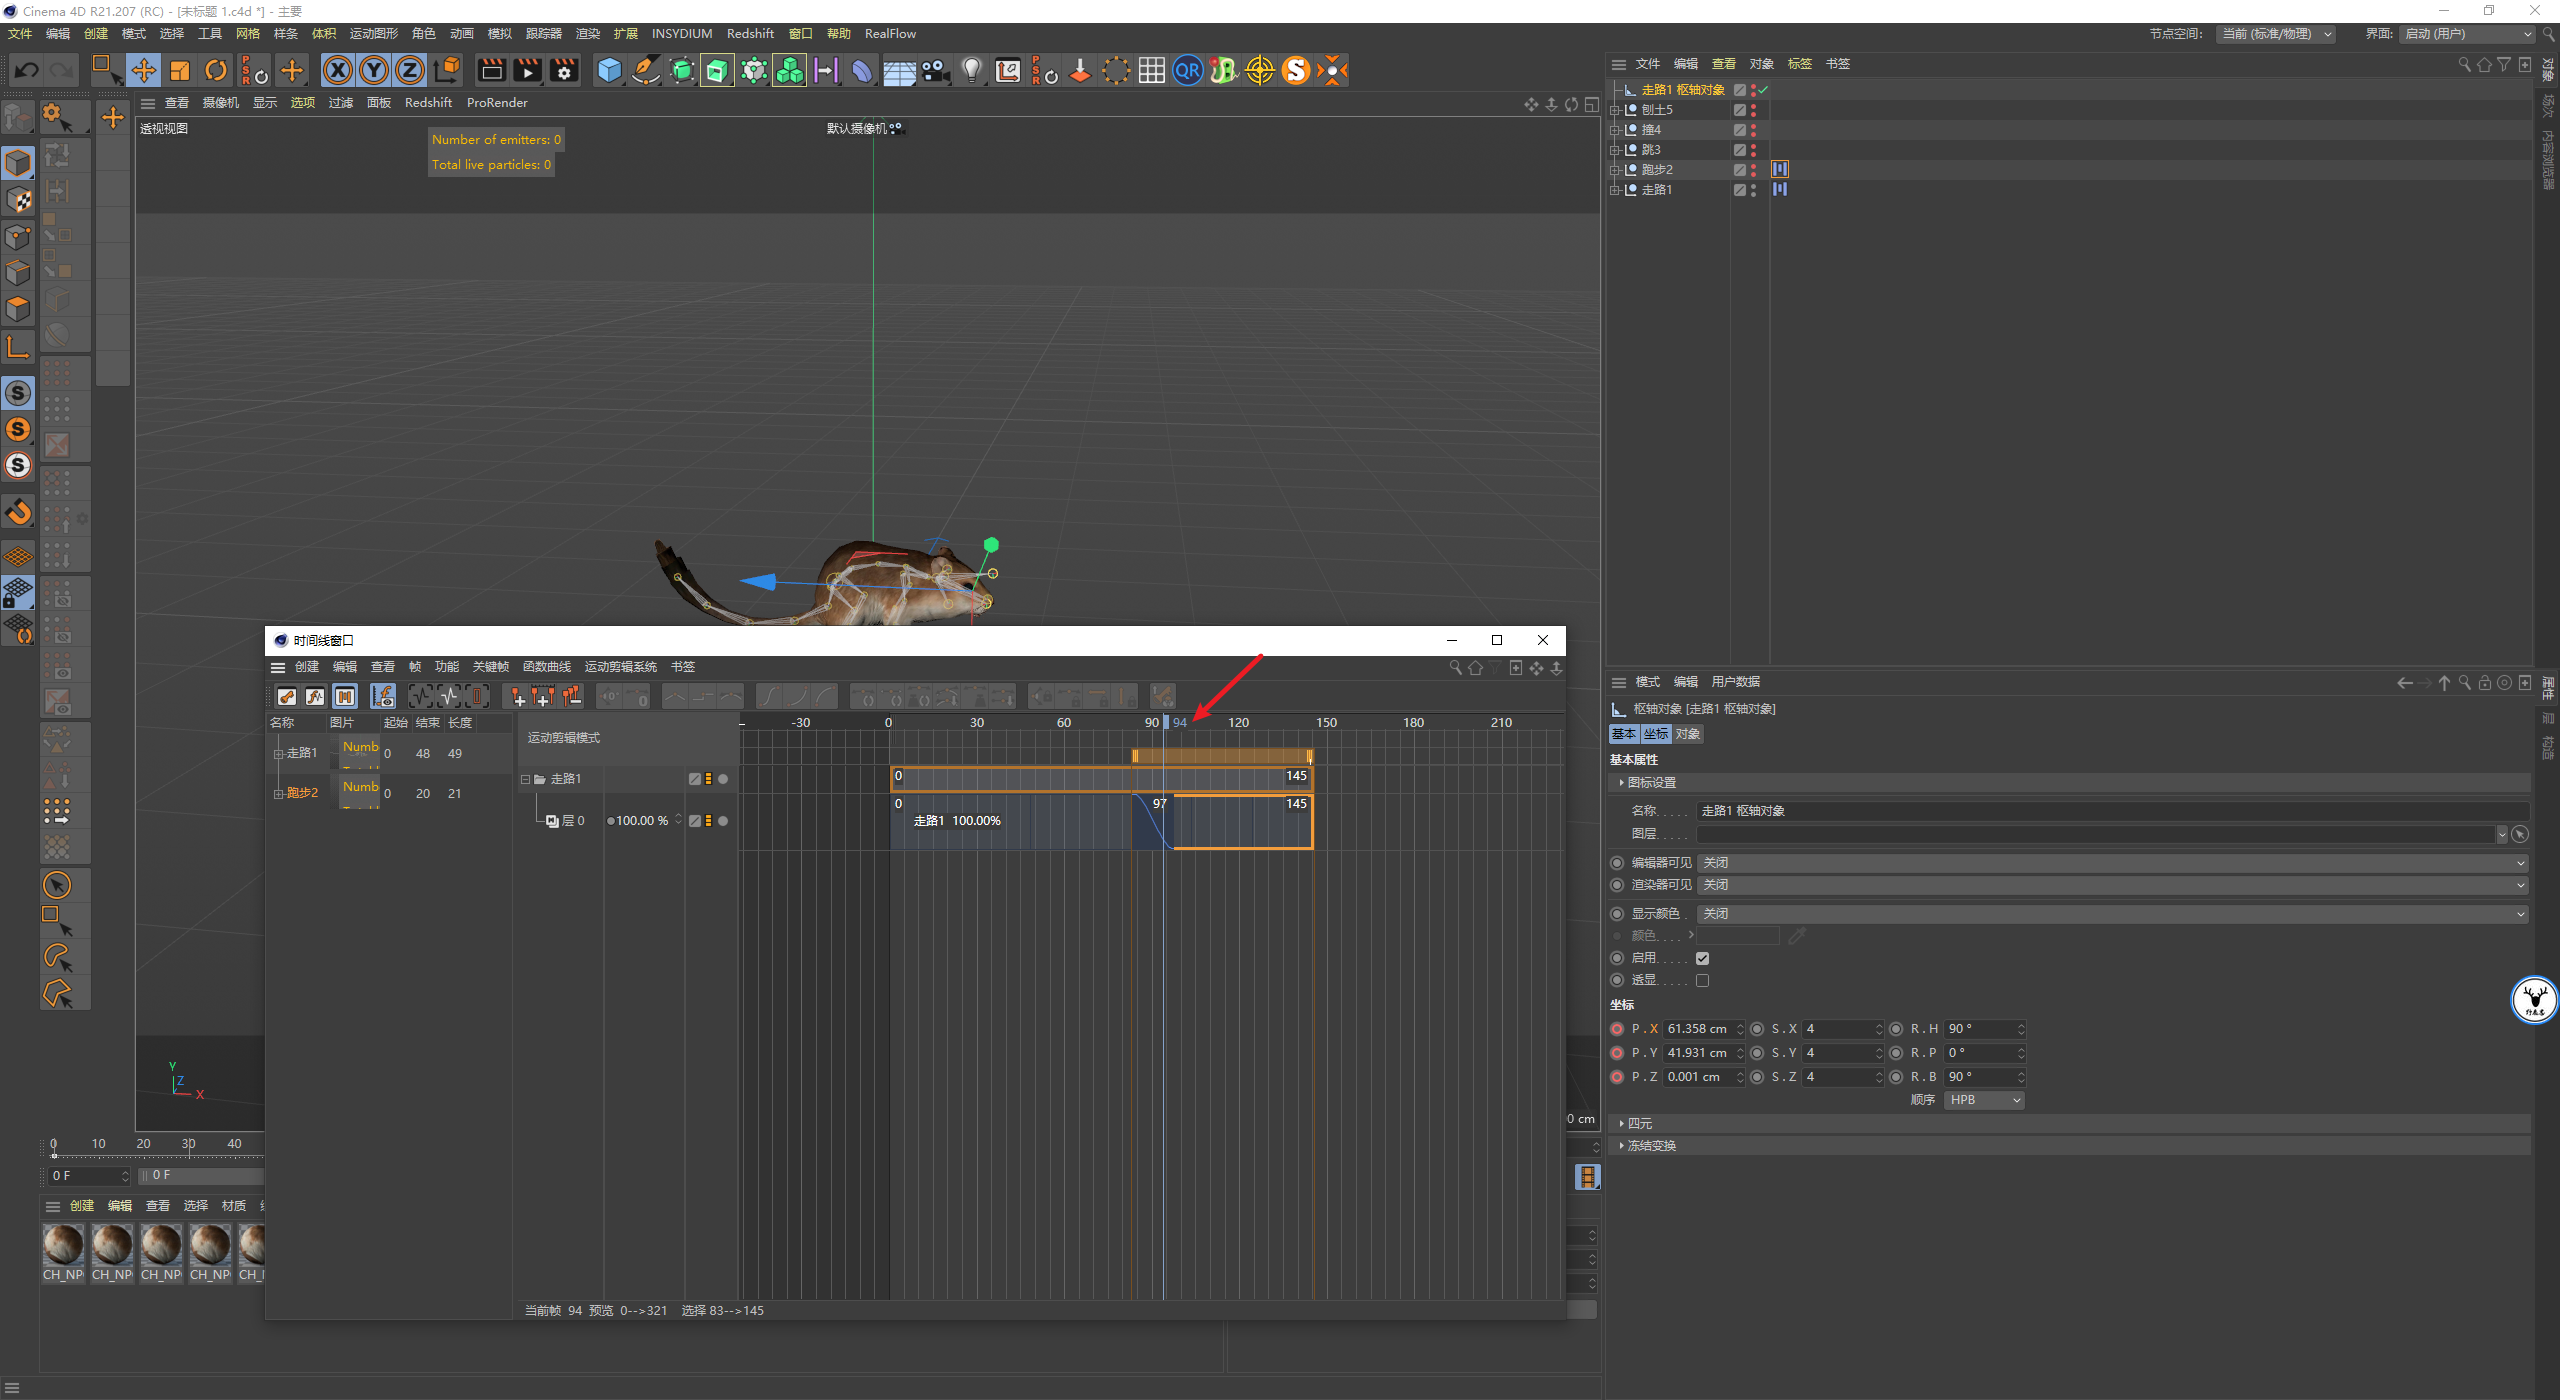Expand the 冻结变换 section
Screen dimensions: 2560x1400
click(x=1650, y=1146)
